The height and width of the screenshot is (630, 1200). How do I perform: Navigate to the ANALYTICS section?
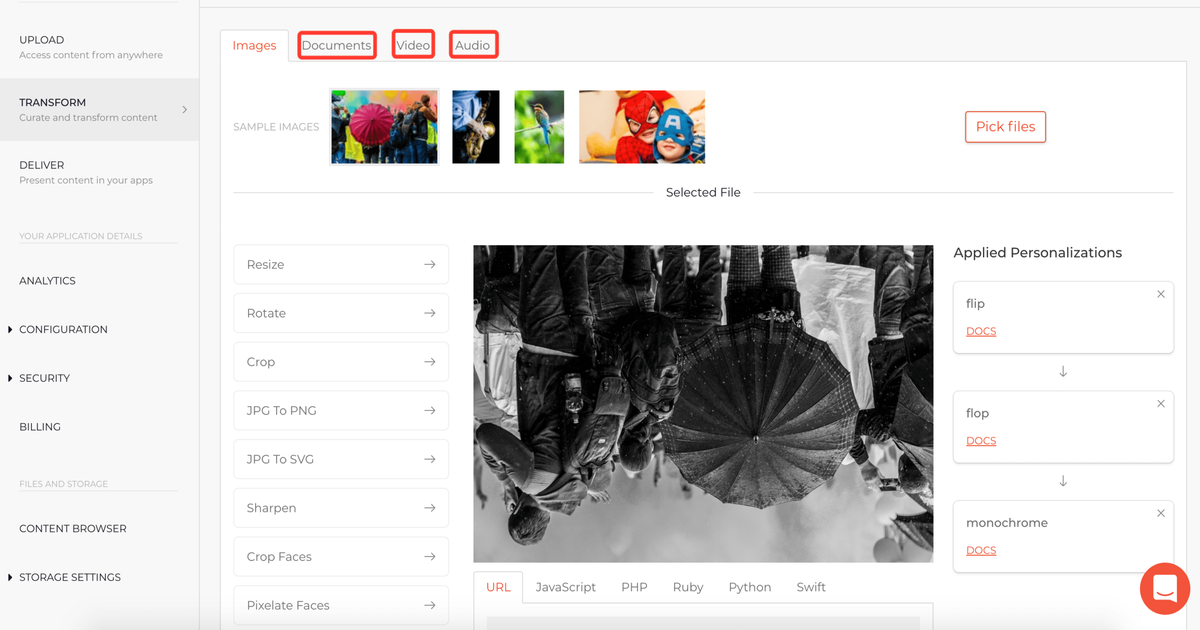[x=49, y=280]
